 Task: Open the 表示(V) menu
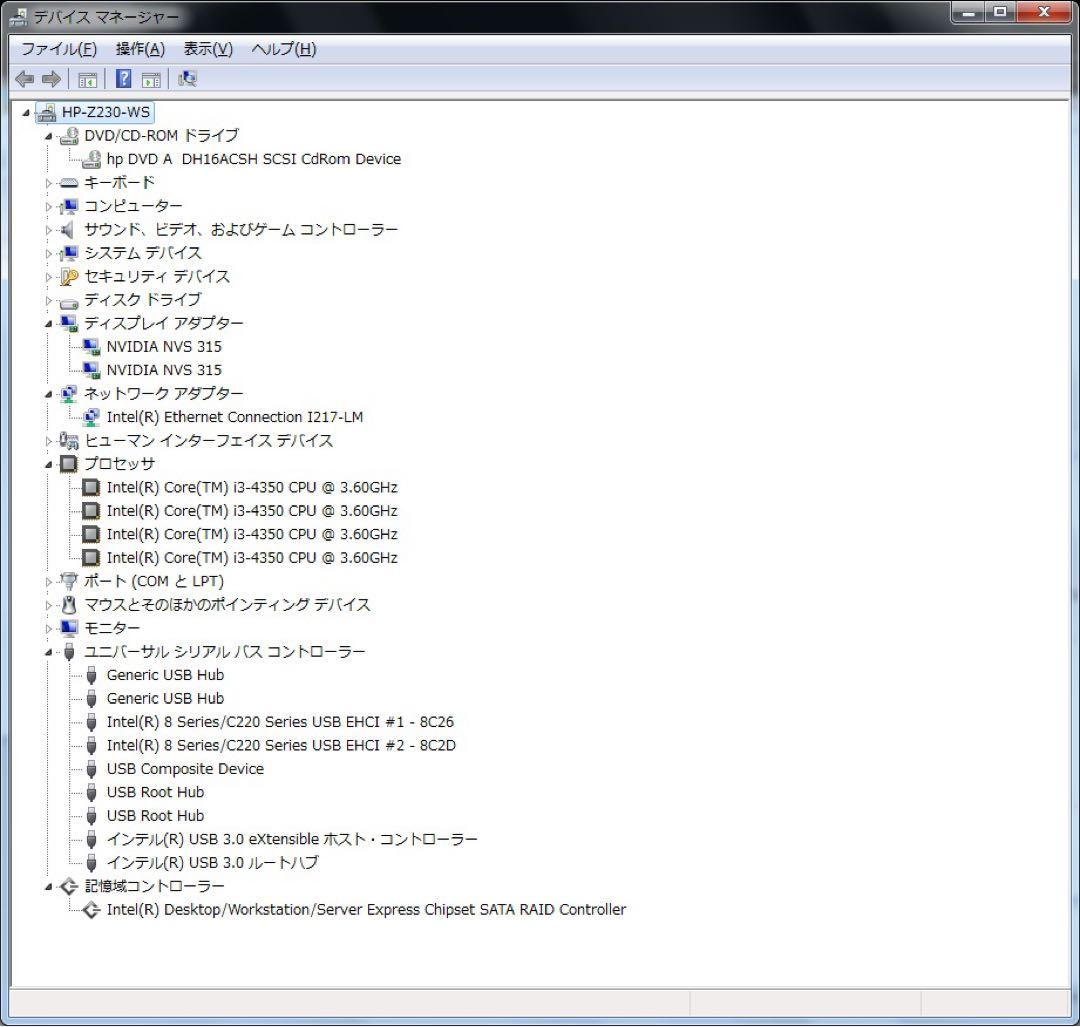click(x=208, y=49)
